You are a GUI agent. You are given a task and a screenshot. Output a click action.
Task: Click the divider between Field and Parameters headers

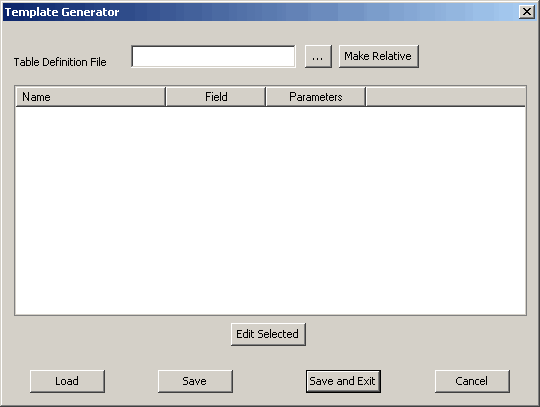point(266,97)
